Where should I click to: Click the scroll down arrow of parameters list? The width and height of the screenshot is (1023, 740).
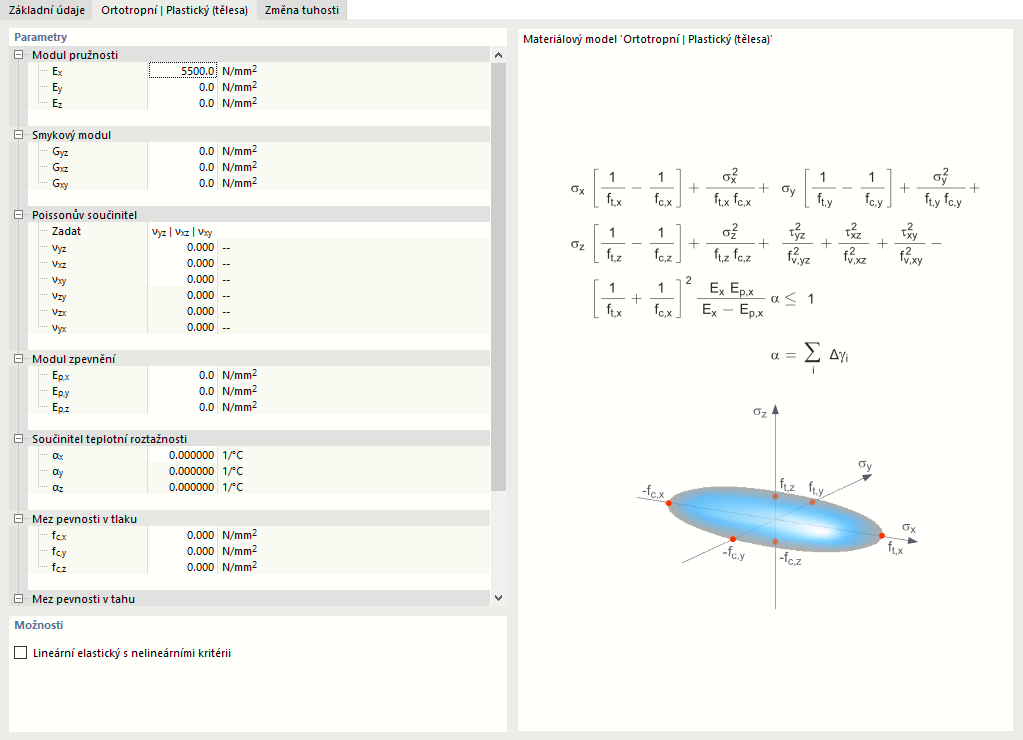coord(498,598)
